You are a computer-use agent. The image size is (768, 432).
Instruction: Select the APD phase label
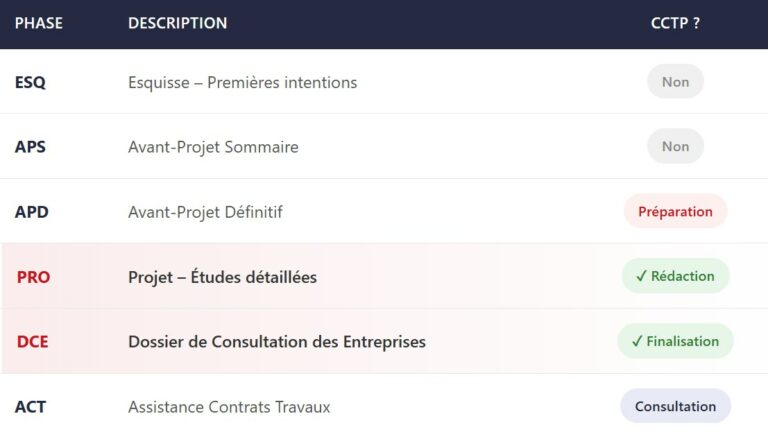point(32,212)
